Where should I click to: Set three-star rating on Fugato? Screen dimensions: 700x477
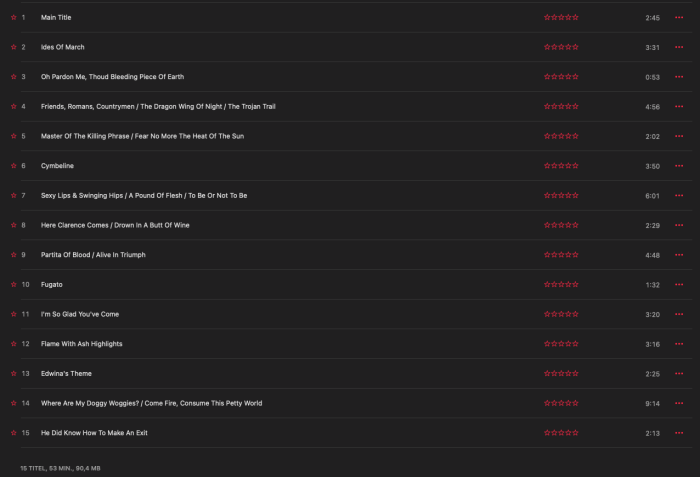pyautogui.click(x=561, y=285)
